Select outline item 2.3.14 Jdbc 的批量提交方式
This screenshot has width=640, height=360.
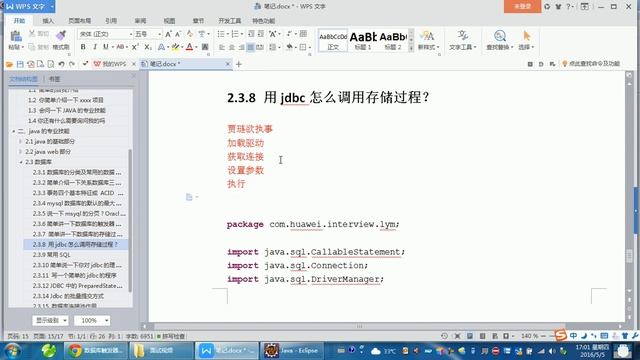pyautogui.click(x=68, y=296)
